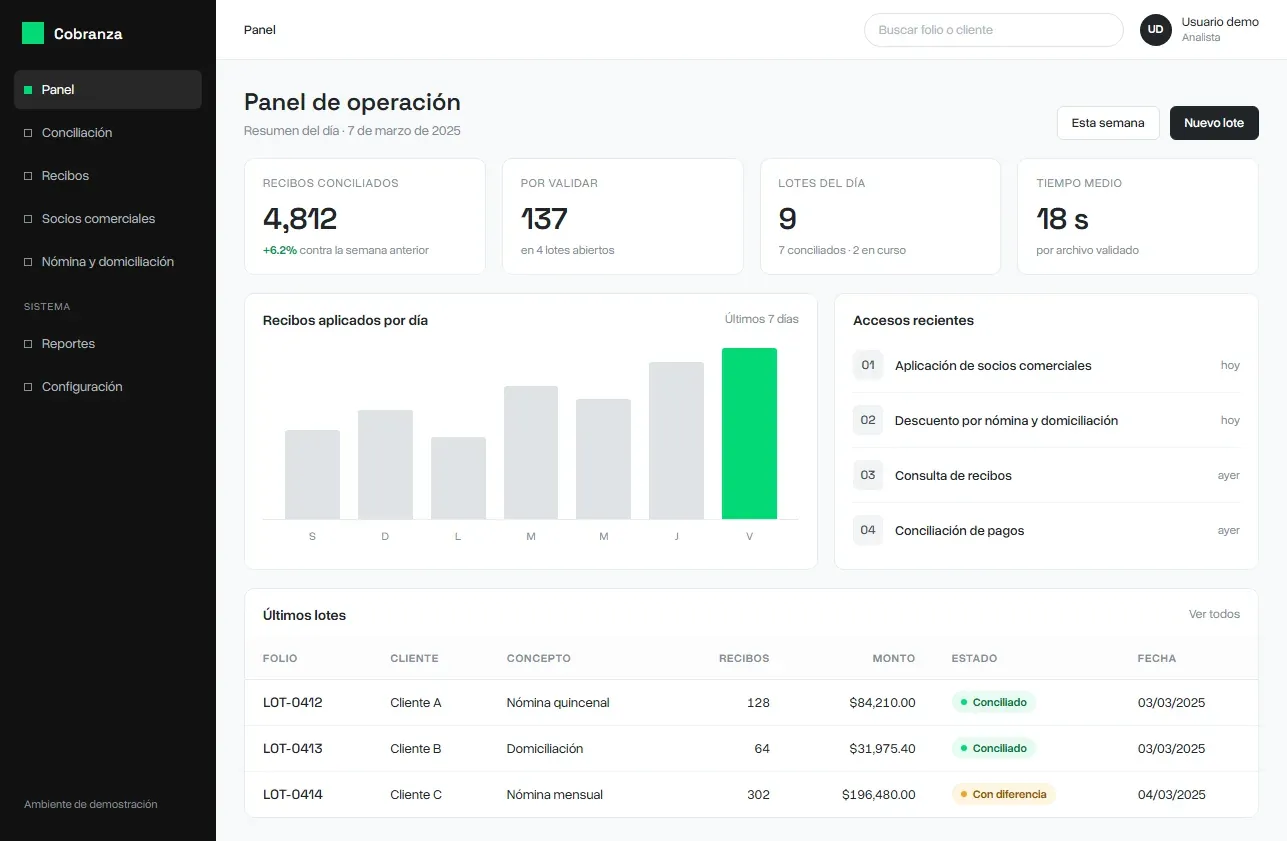
Task: Focus the Buscar folio o cliente field
Action: (994, 30)
